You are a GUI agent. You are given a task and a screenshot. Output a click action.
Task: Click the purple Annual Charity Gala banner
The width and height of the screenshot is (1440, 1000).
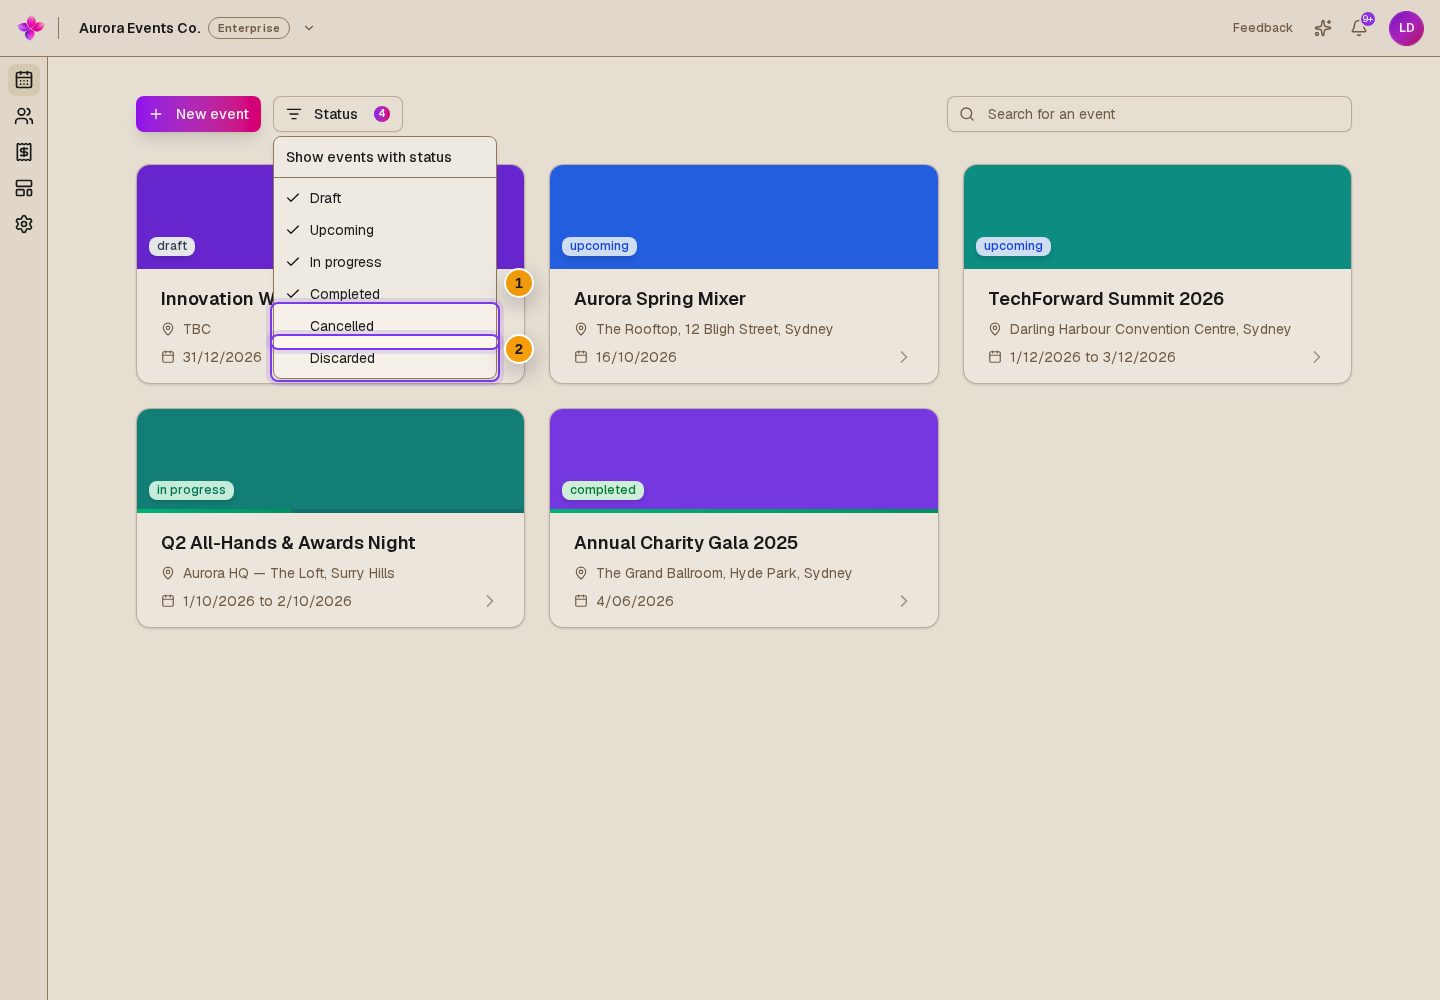[x=744, y=459]
